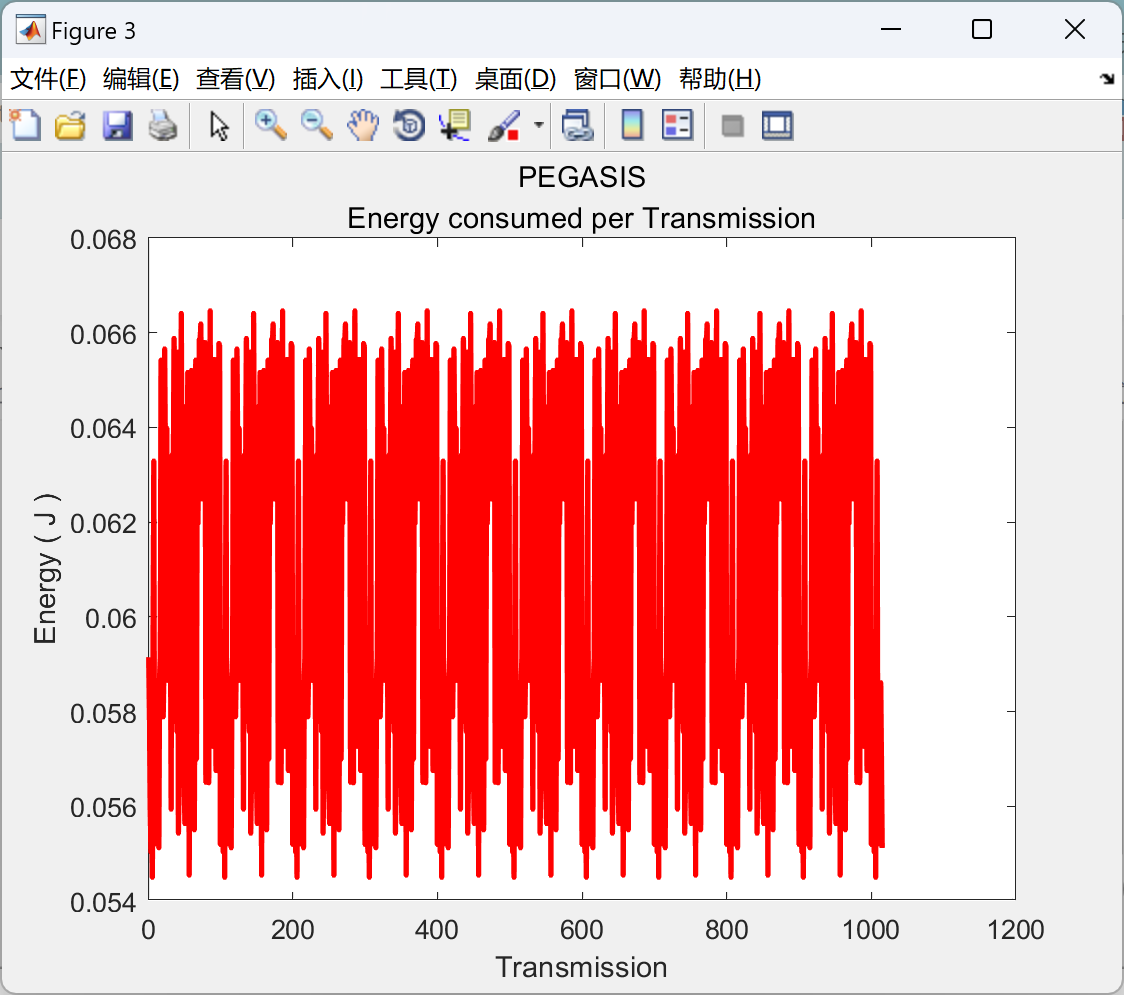Select the 'Energy consumed per Transmission' subtitle
The image size is (1124, 995).
point(581,218)
